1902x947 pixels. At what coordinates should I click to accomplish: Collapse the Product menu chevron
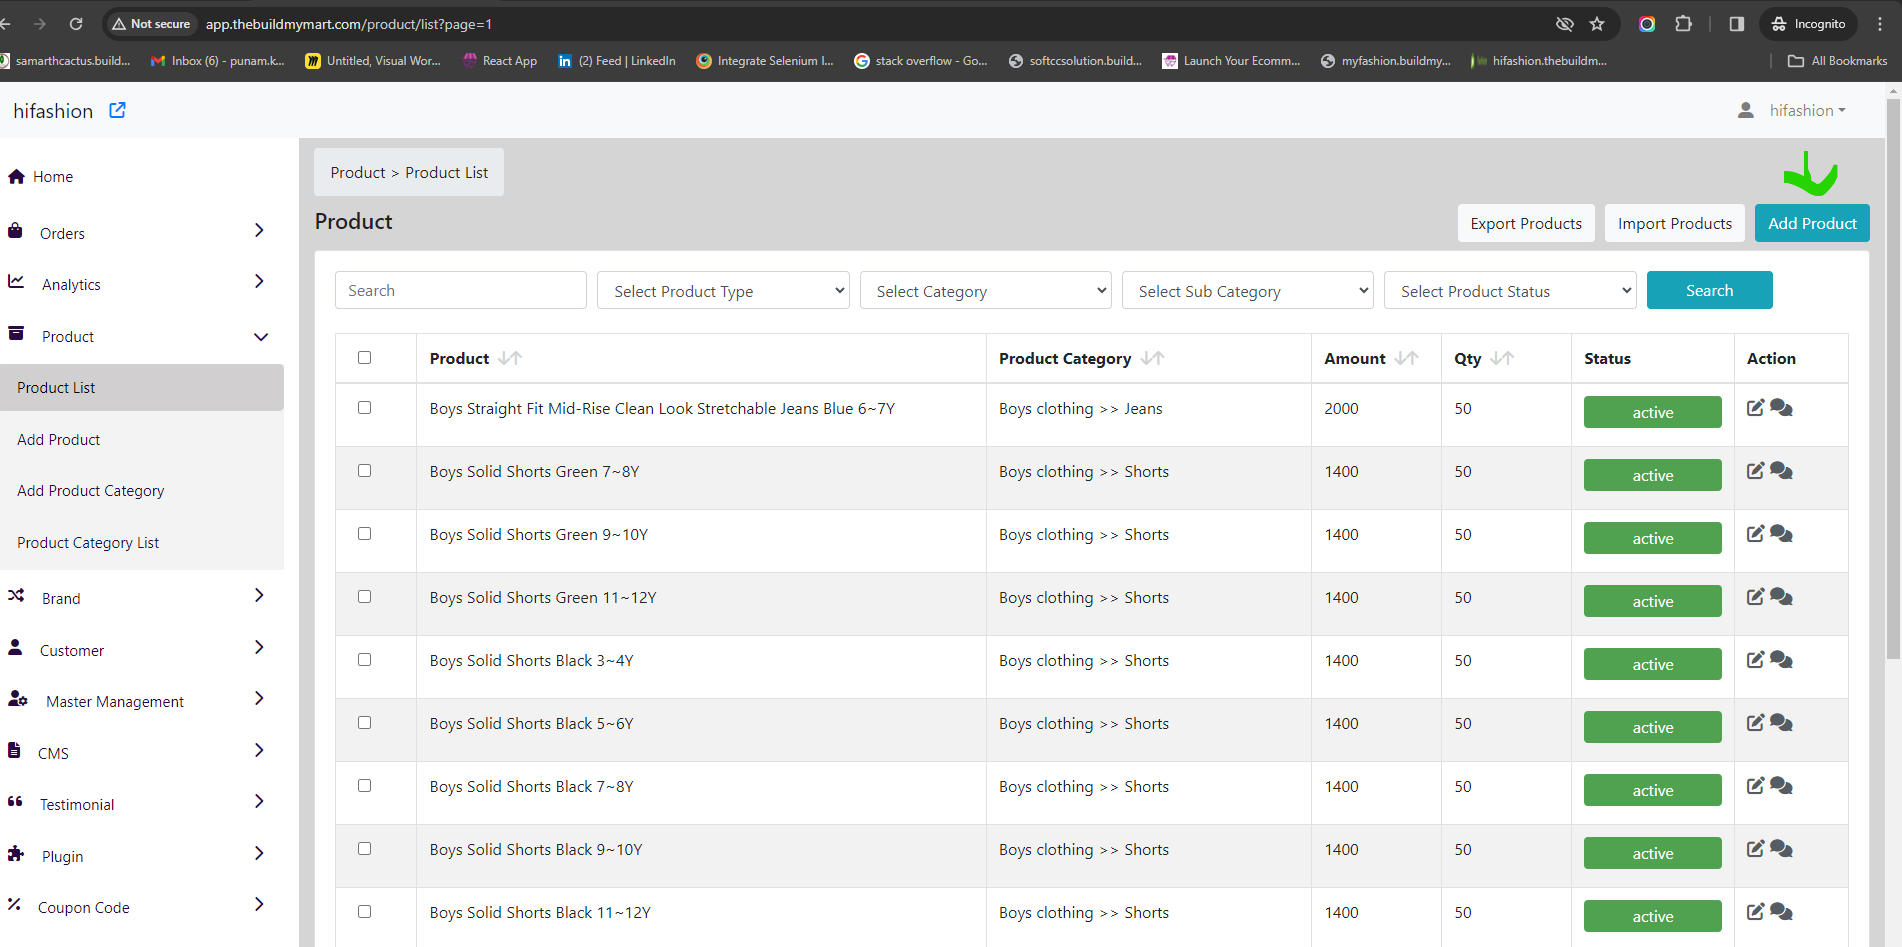[261, 337]
